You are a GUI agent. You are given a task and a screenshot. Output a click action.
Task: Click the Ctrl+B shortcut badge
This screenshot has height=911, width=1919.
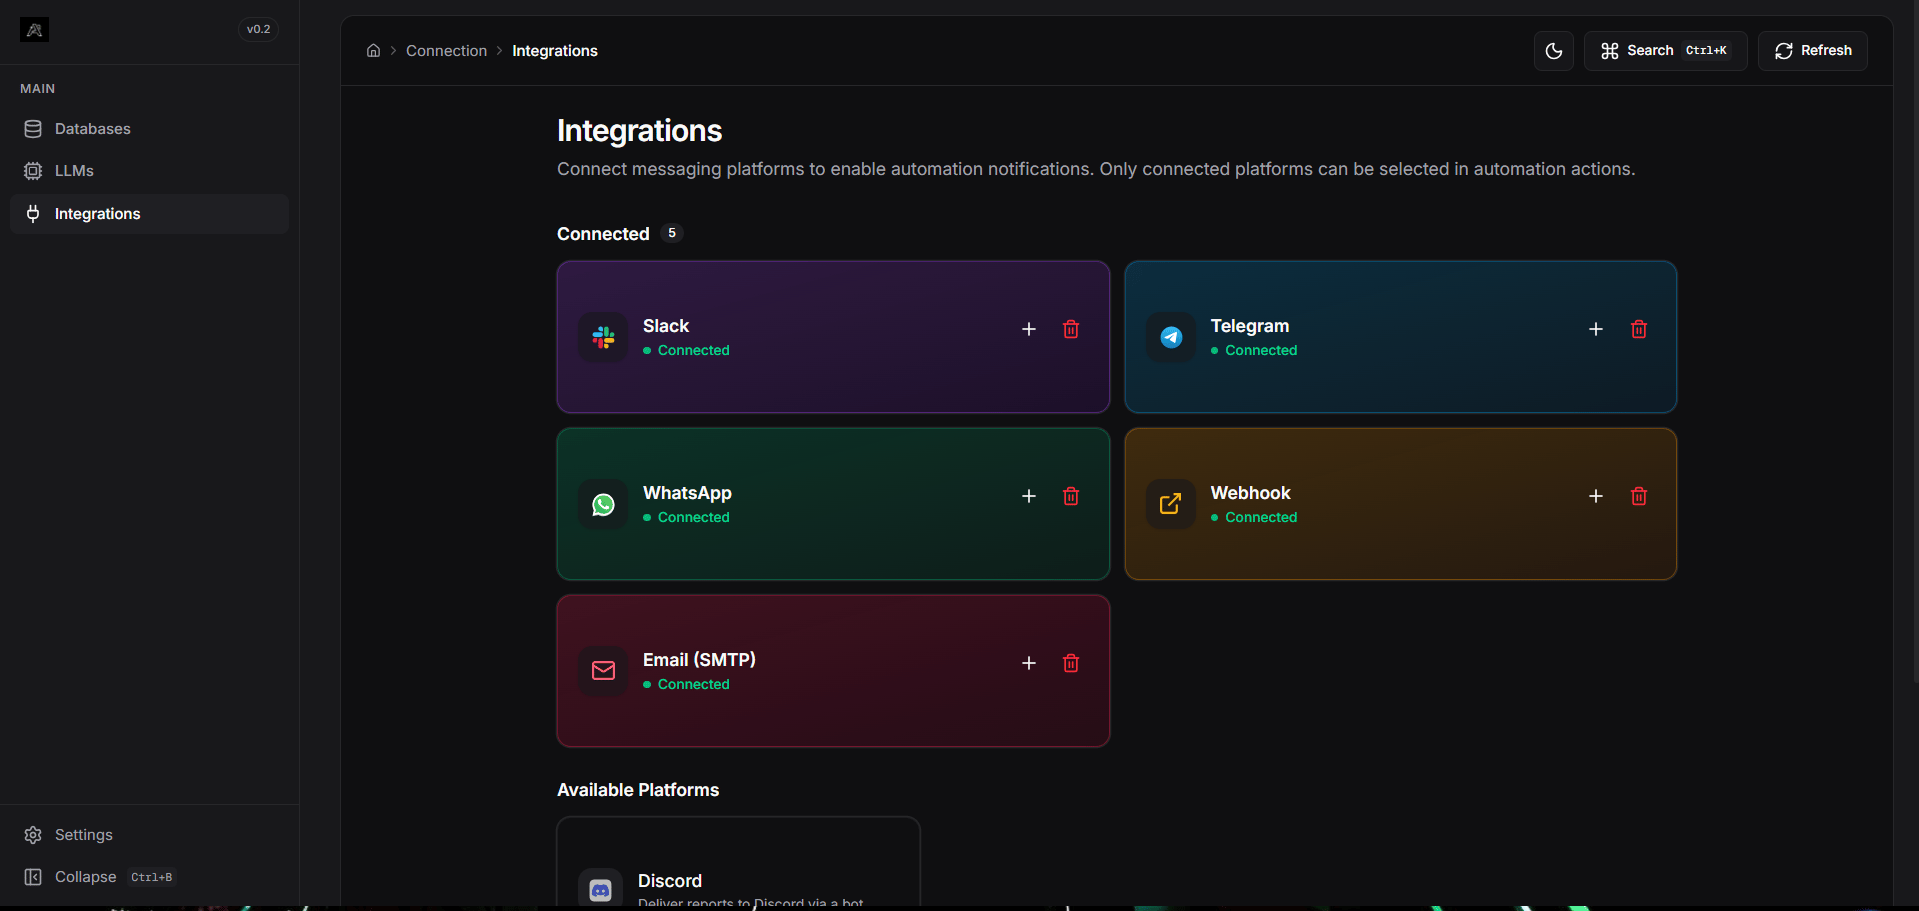pos(151,877)
